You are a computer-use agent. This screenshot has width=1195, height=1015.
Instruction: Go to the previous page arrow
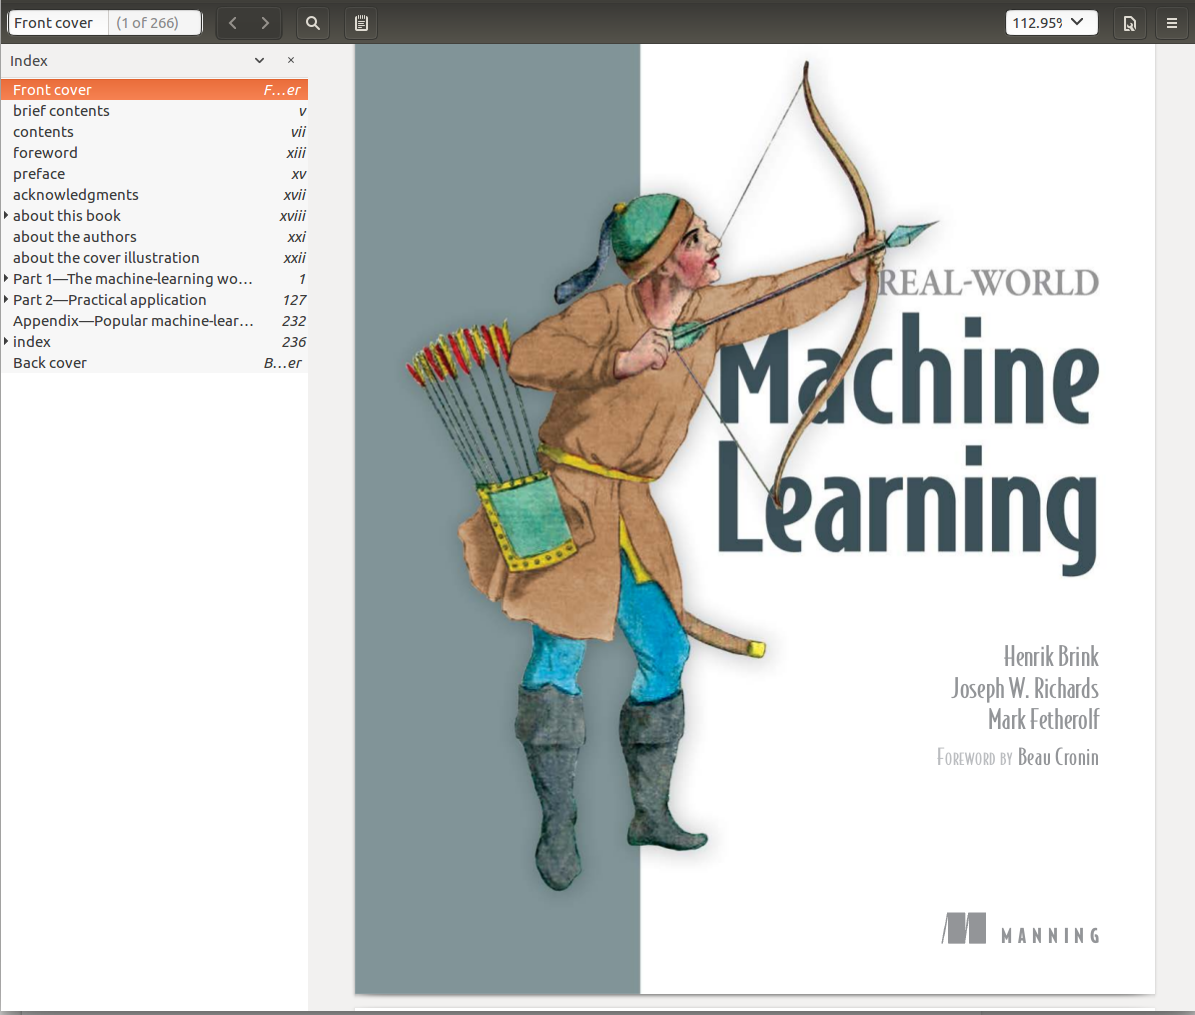click(233, 23)
